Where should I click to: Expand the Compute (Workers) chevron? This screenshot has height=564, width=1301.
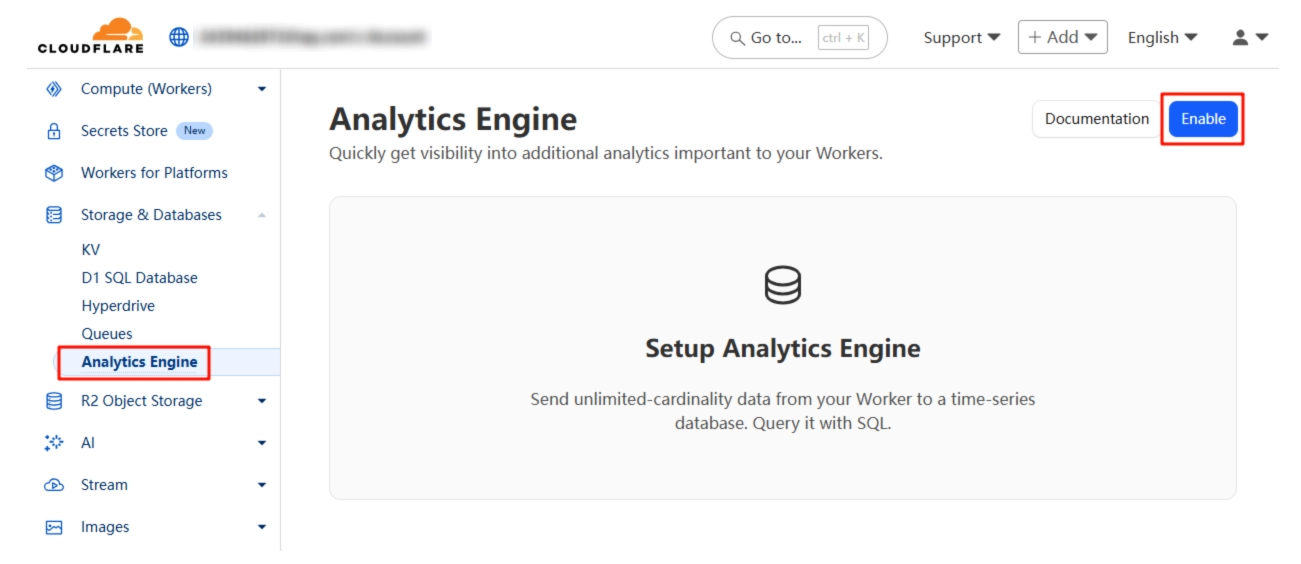[262, 89]
